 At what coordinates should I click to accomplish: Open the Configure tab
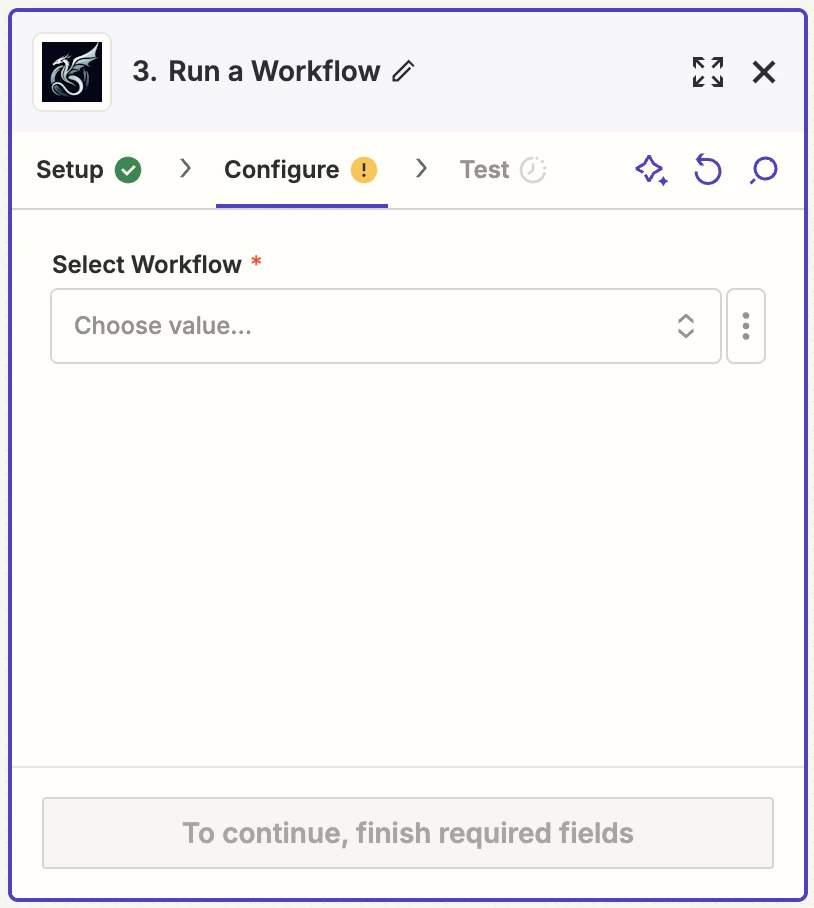[281, 169]
